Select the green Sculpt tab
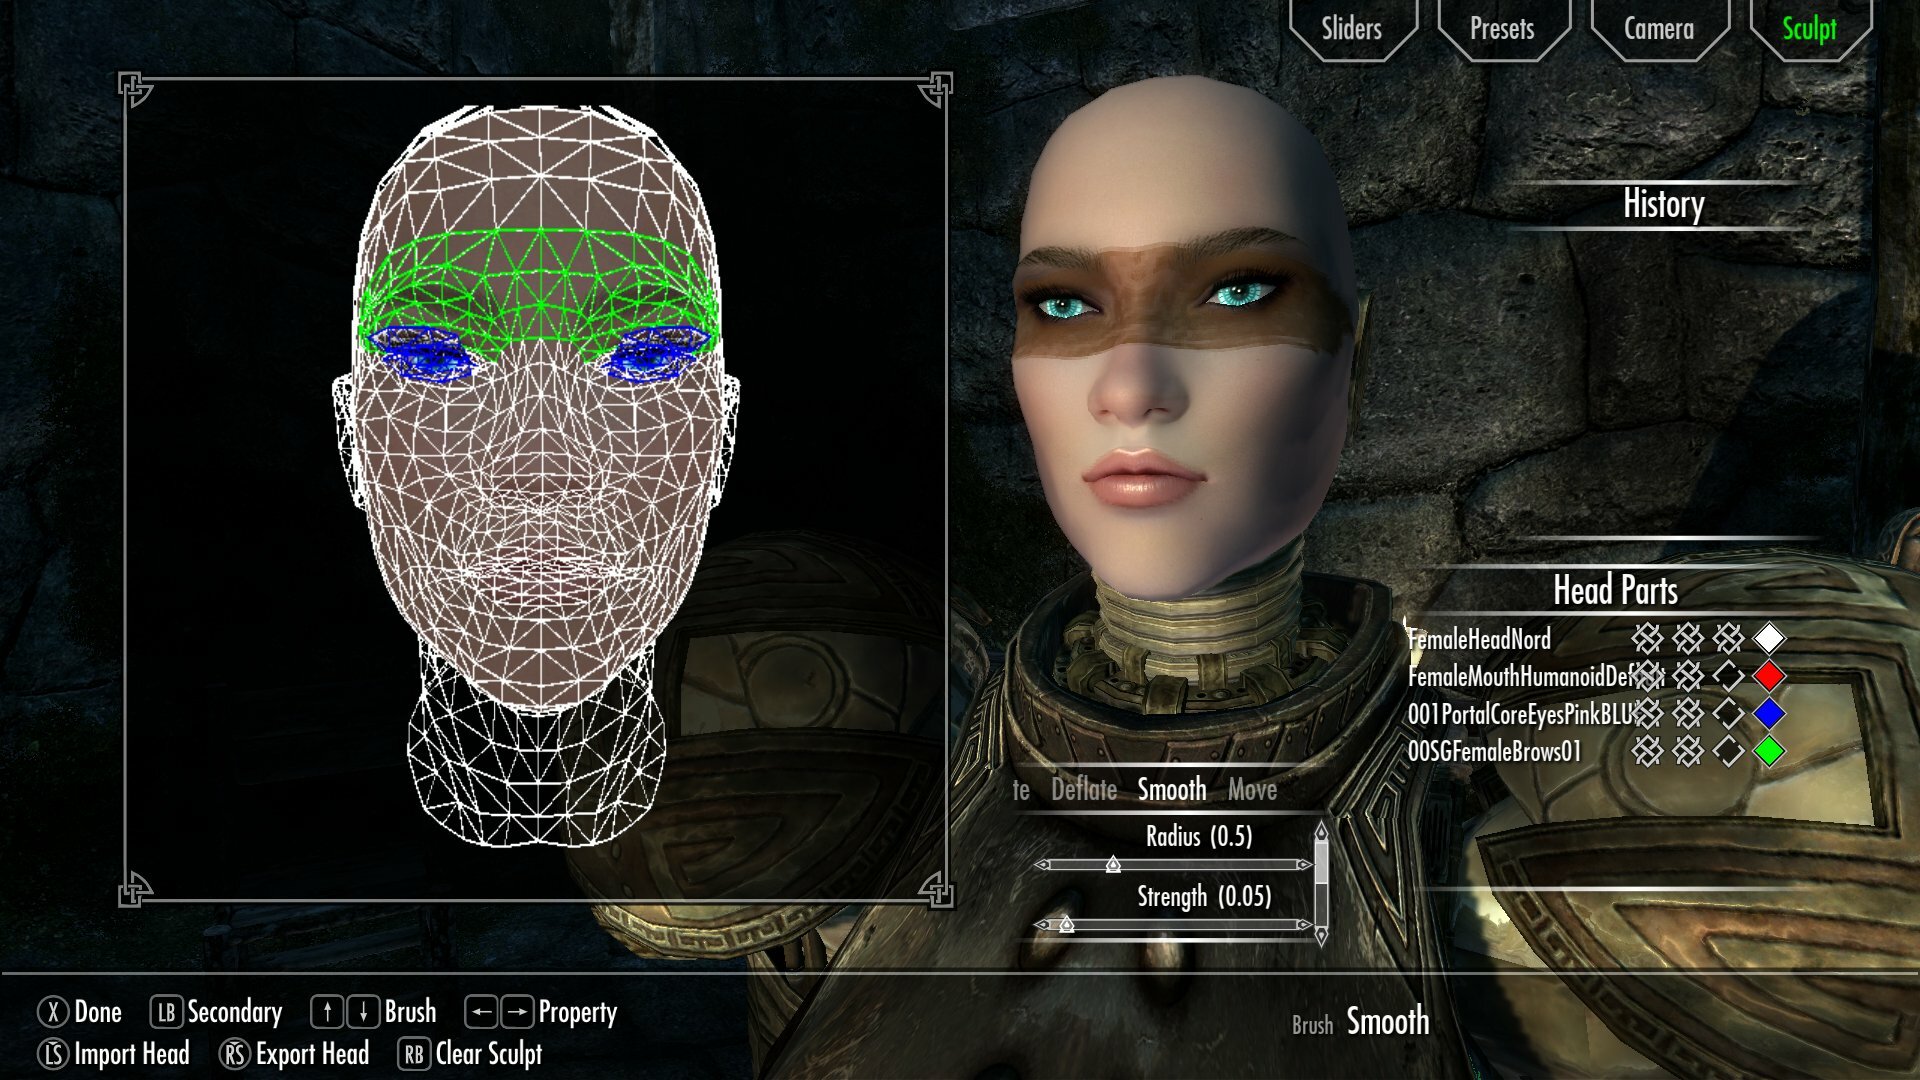This screenshot has height=1080, width=1920. coord(1809,28)
